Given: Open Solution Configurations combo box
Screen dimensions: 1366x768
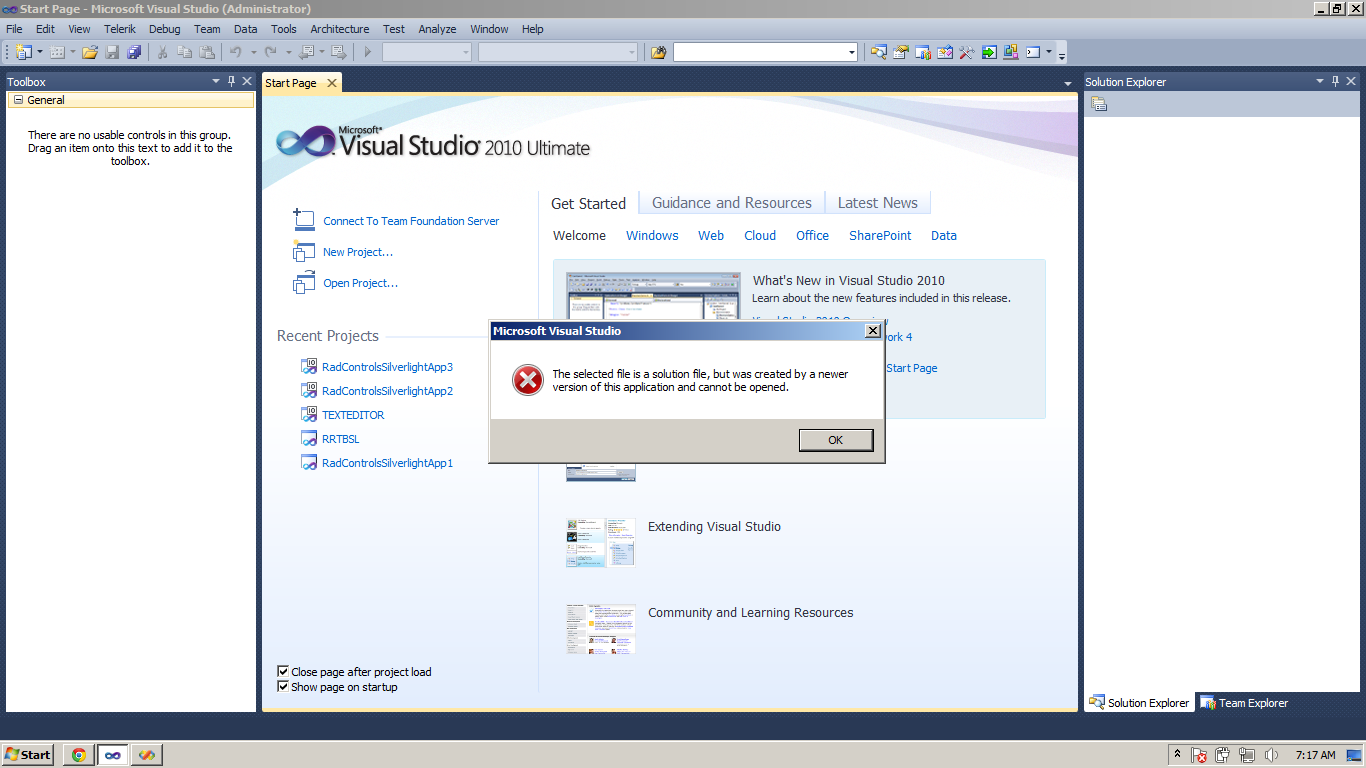Looking at the screenshot, I should point(427,52).
